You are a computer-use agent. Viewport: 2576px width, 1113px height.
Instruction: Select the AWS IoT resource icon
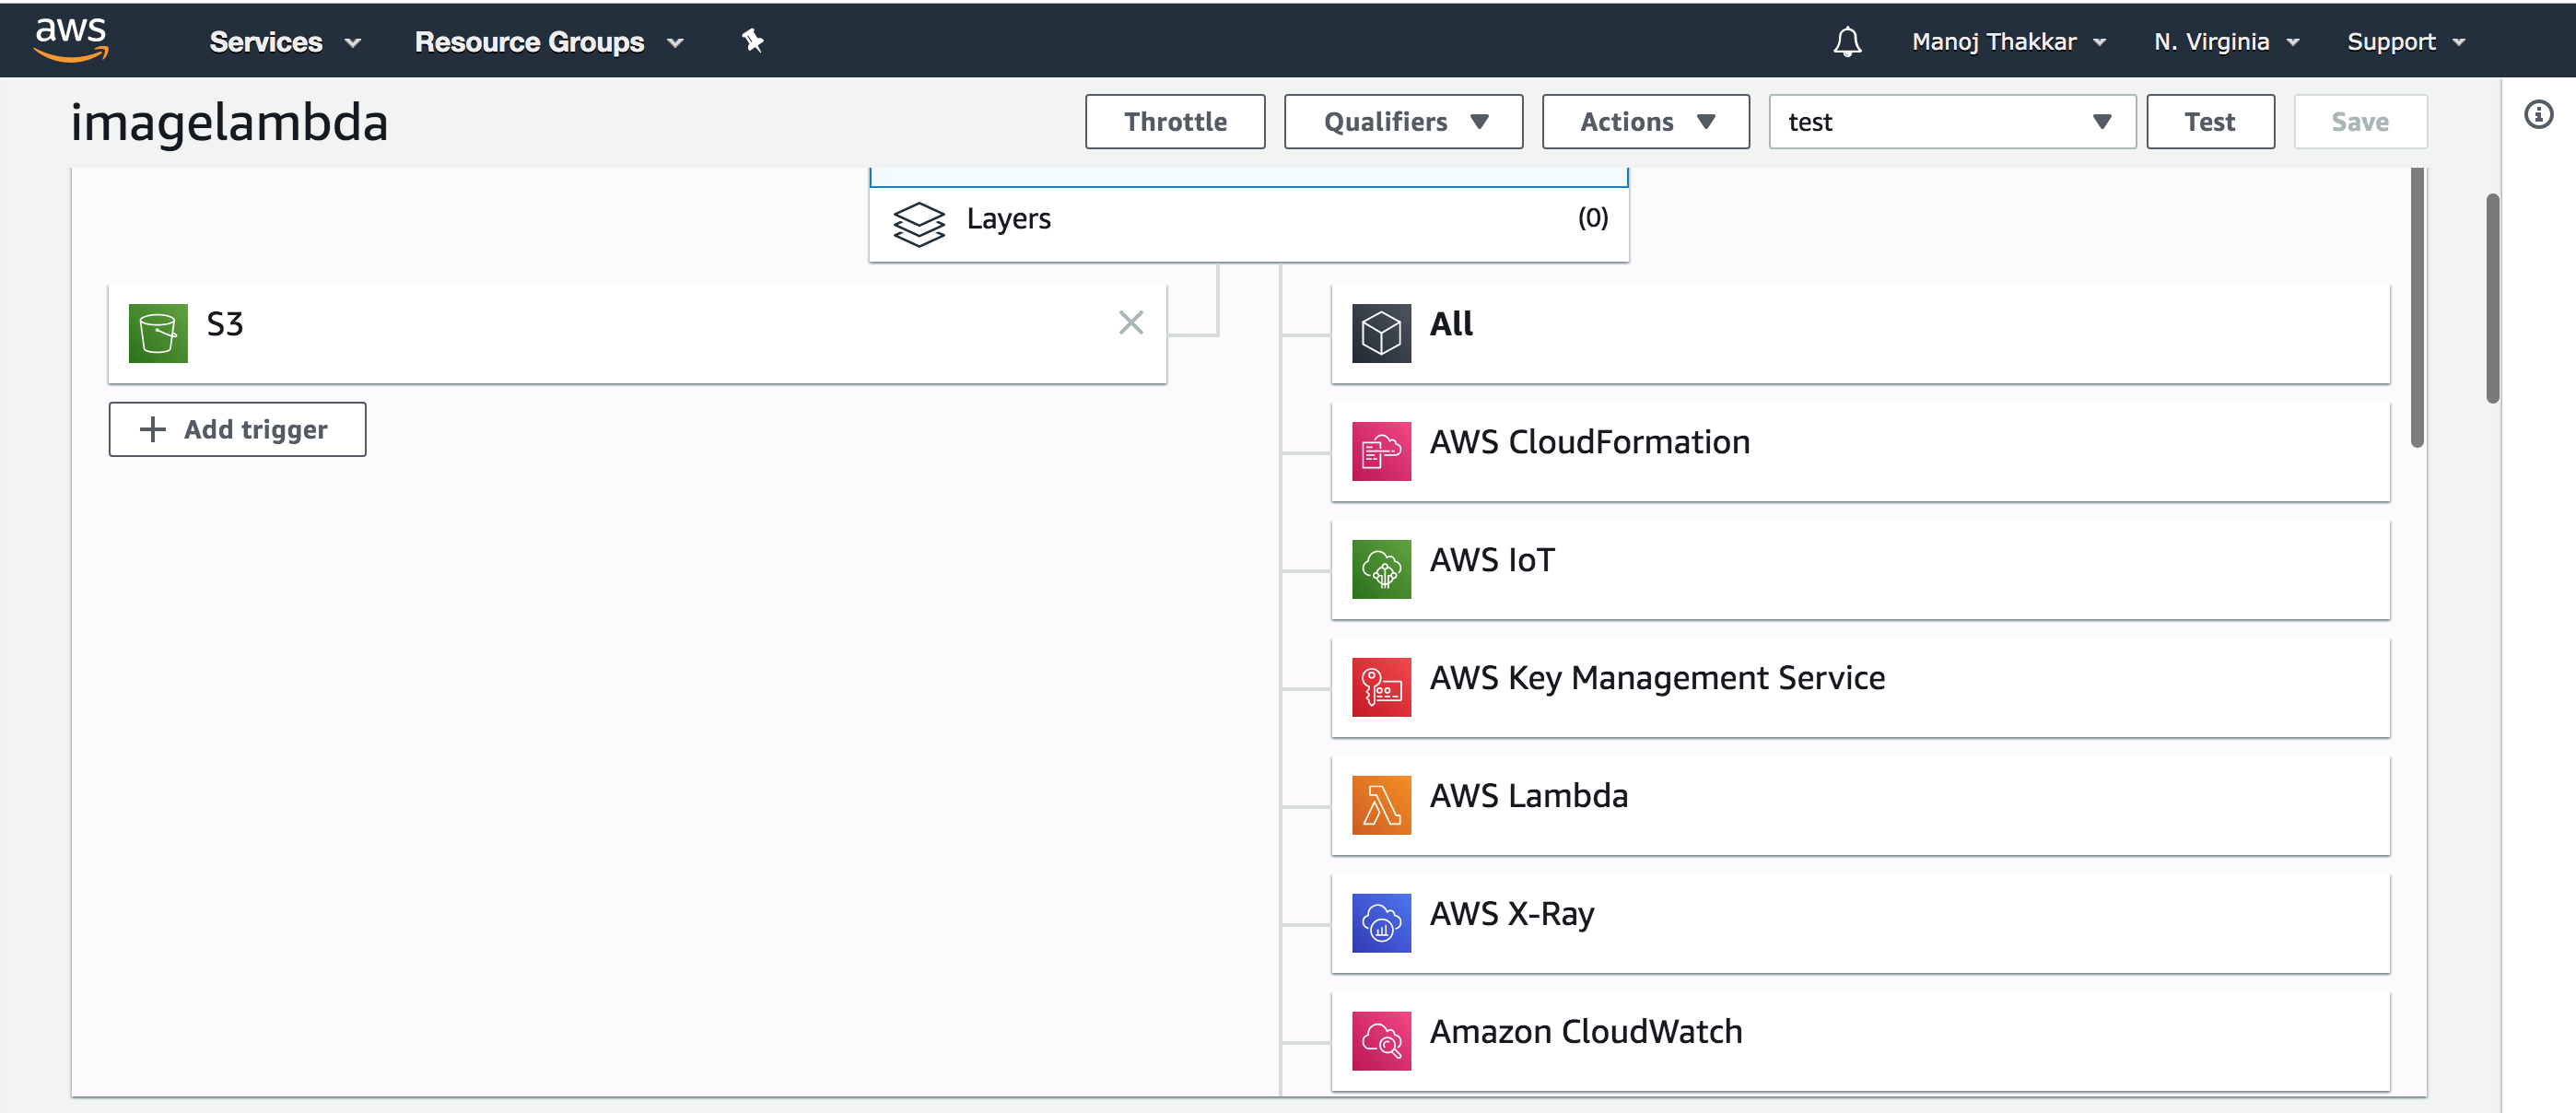click(x=1381, y=569)
